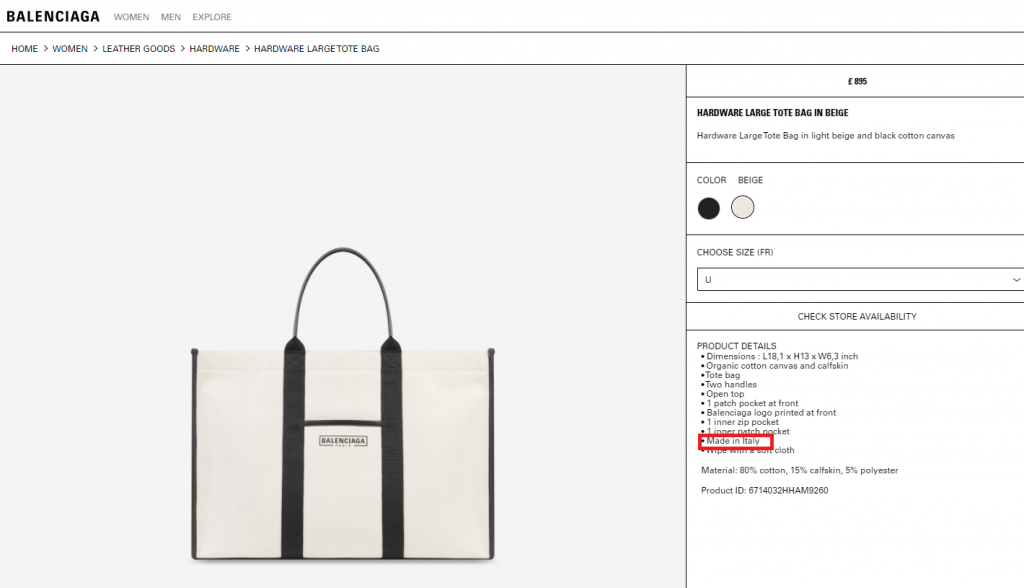Image resolution: width=1024 pixels, height=588 pixels.
Task: Open the Leather Goods breadcrumb
Action: (138, 49)
